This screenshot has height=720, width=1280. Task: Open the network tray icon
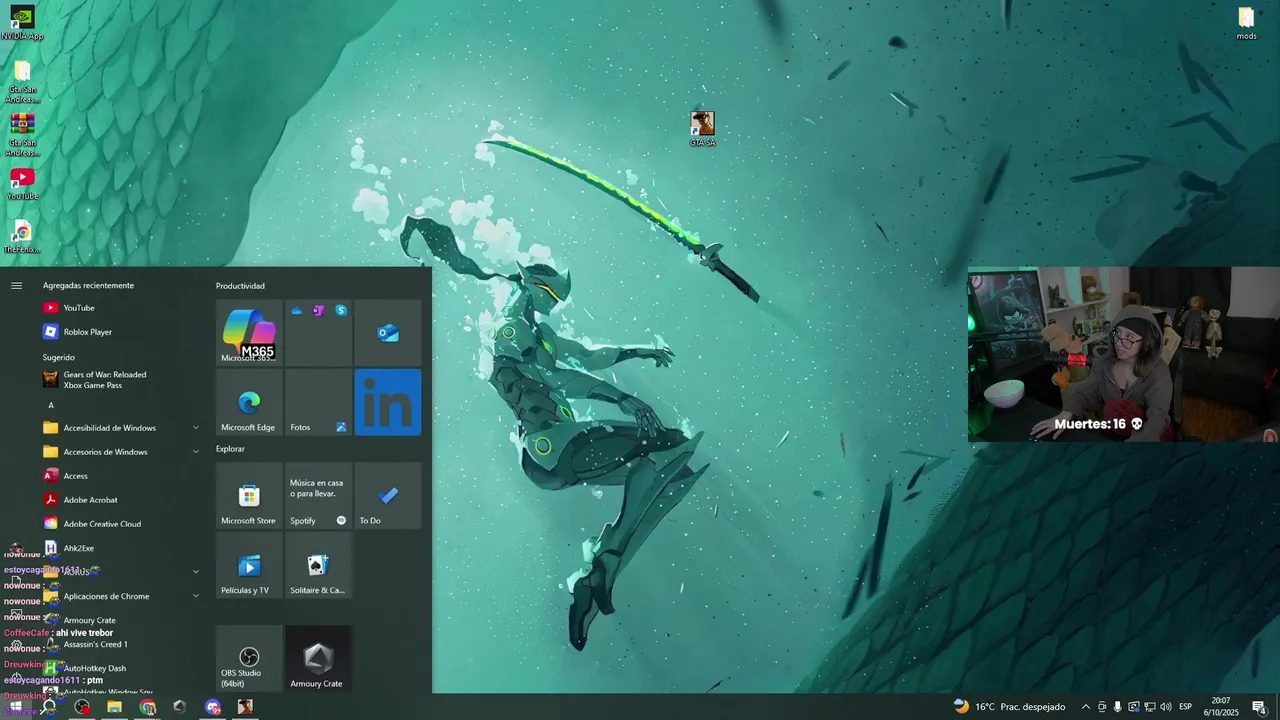click(1149, 707)
